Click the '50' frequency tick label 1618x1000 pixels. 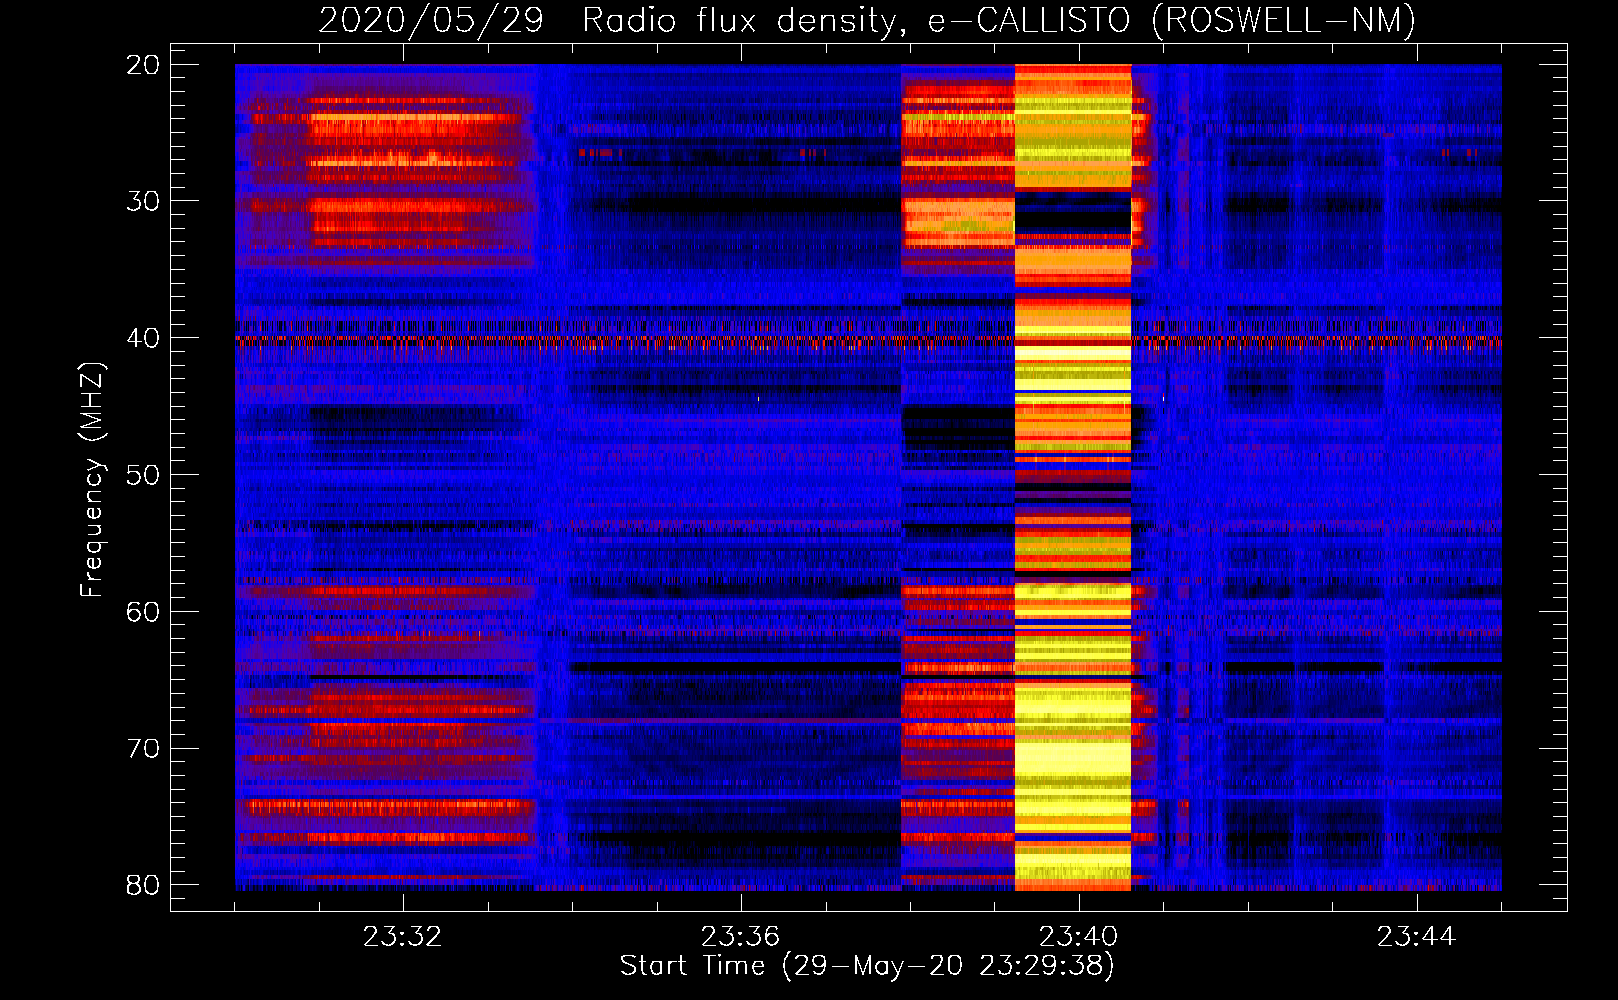pos(143,475)
